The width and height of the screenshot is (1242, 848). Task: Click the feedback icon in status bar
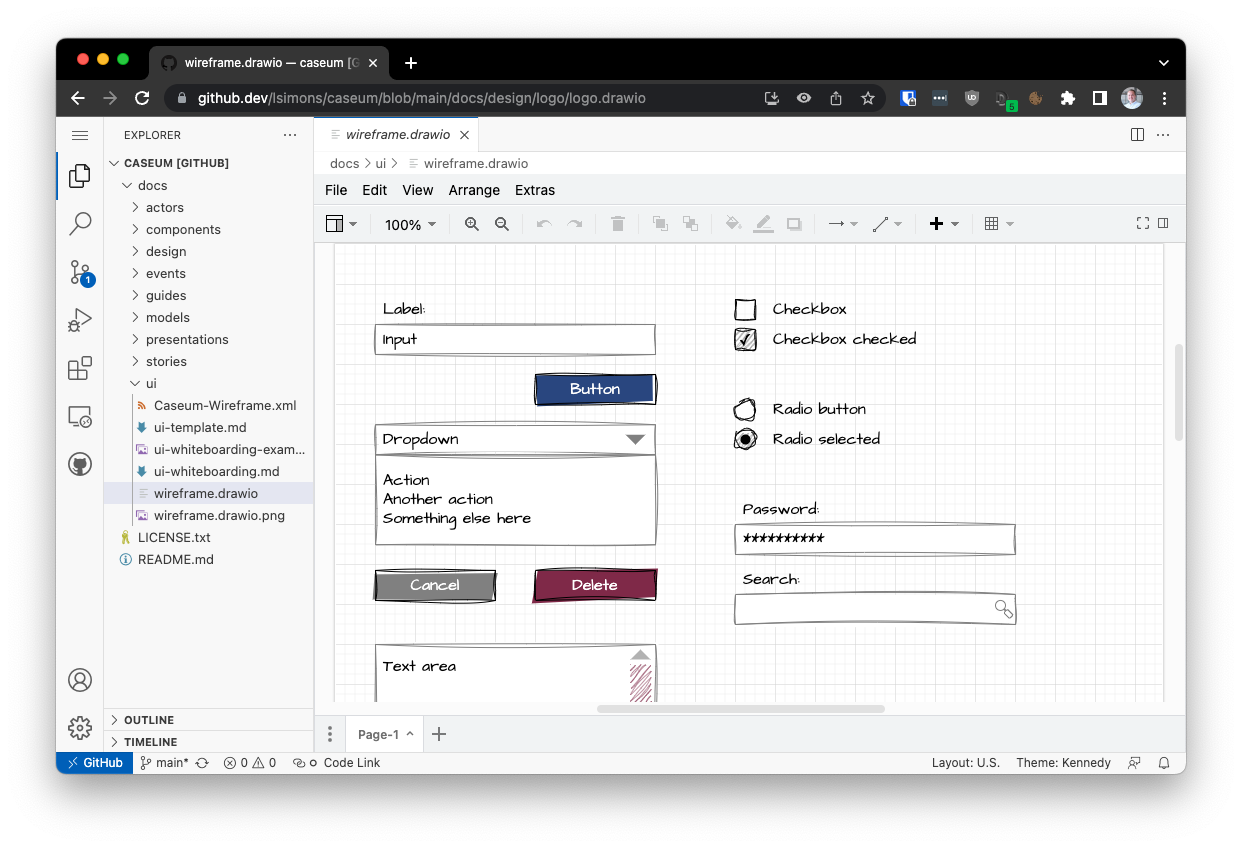click(1134, 763)
